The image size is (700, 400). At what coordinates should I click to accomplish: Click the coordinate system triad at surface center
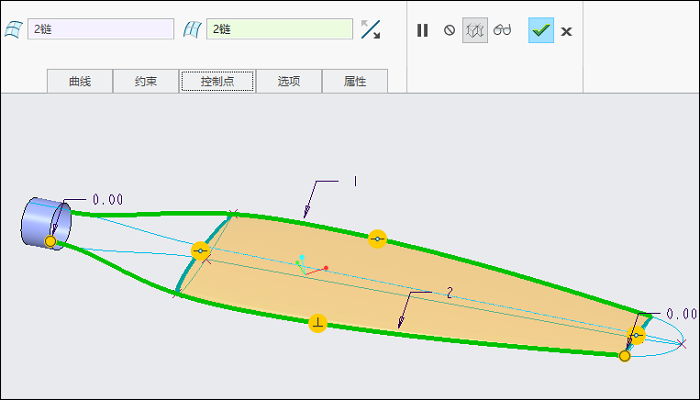(x=311, y=265)
